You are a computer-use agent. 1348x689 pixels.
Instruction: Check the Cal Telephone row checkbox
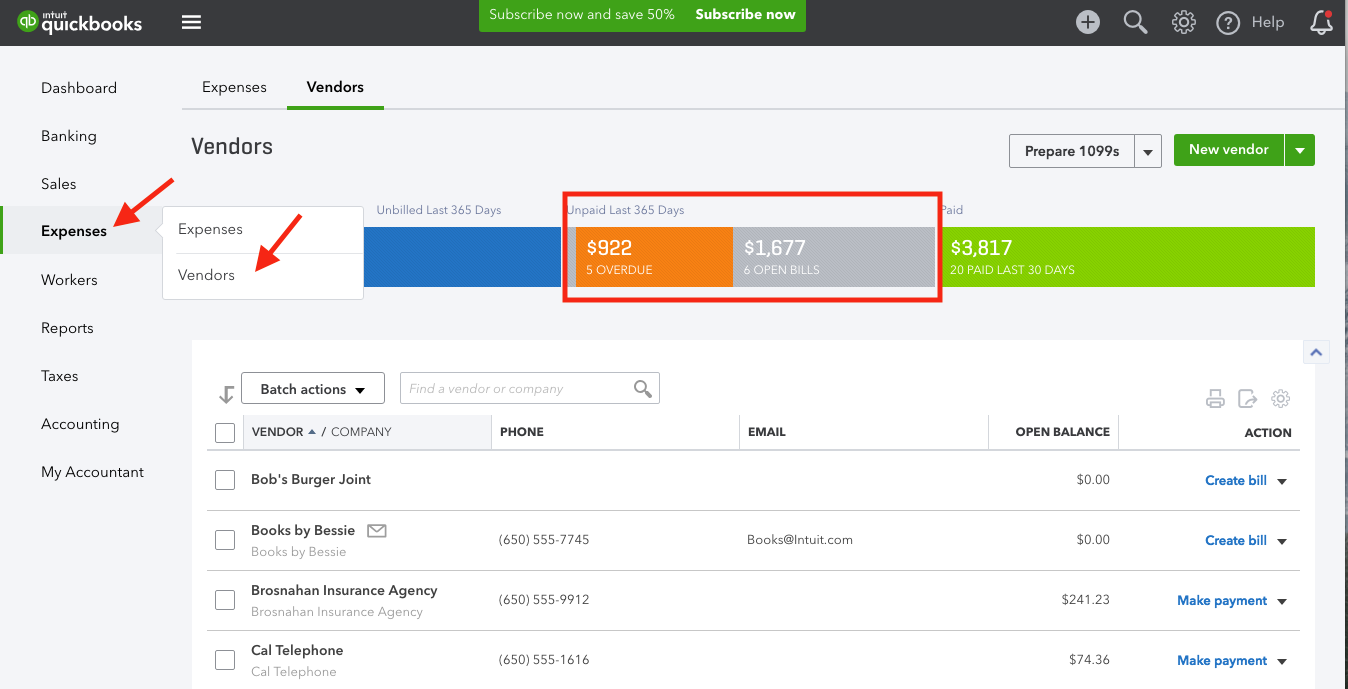click(x=225, y=660)
